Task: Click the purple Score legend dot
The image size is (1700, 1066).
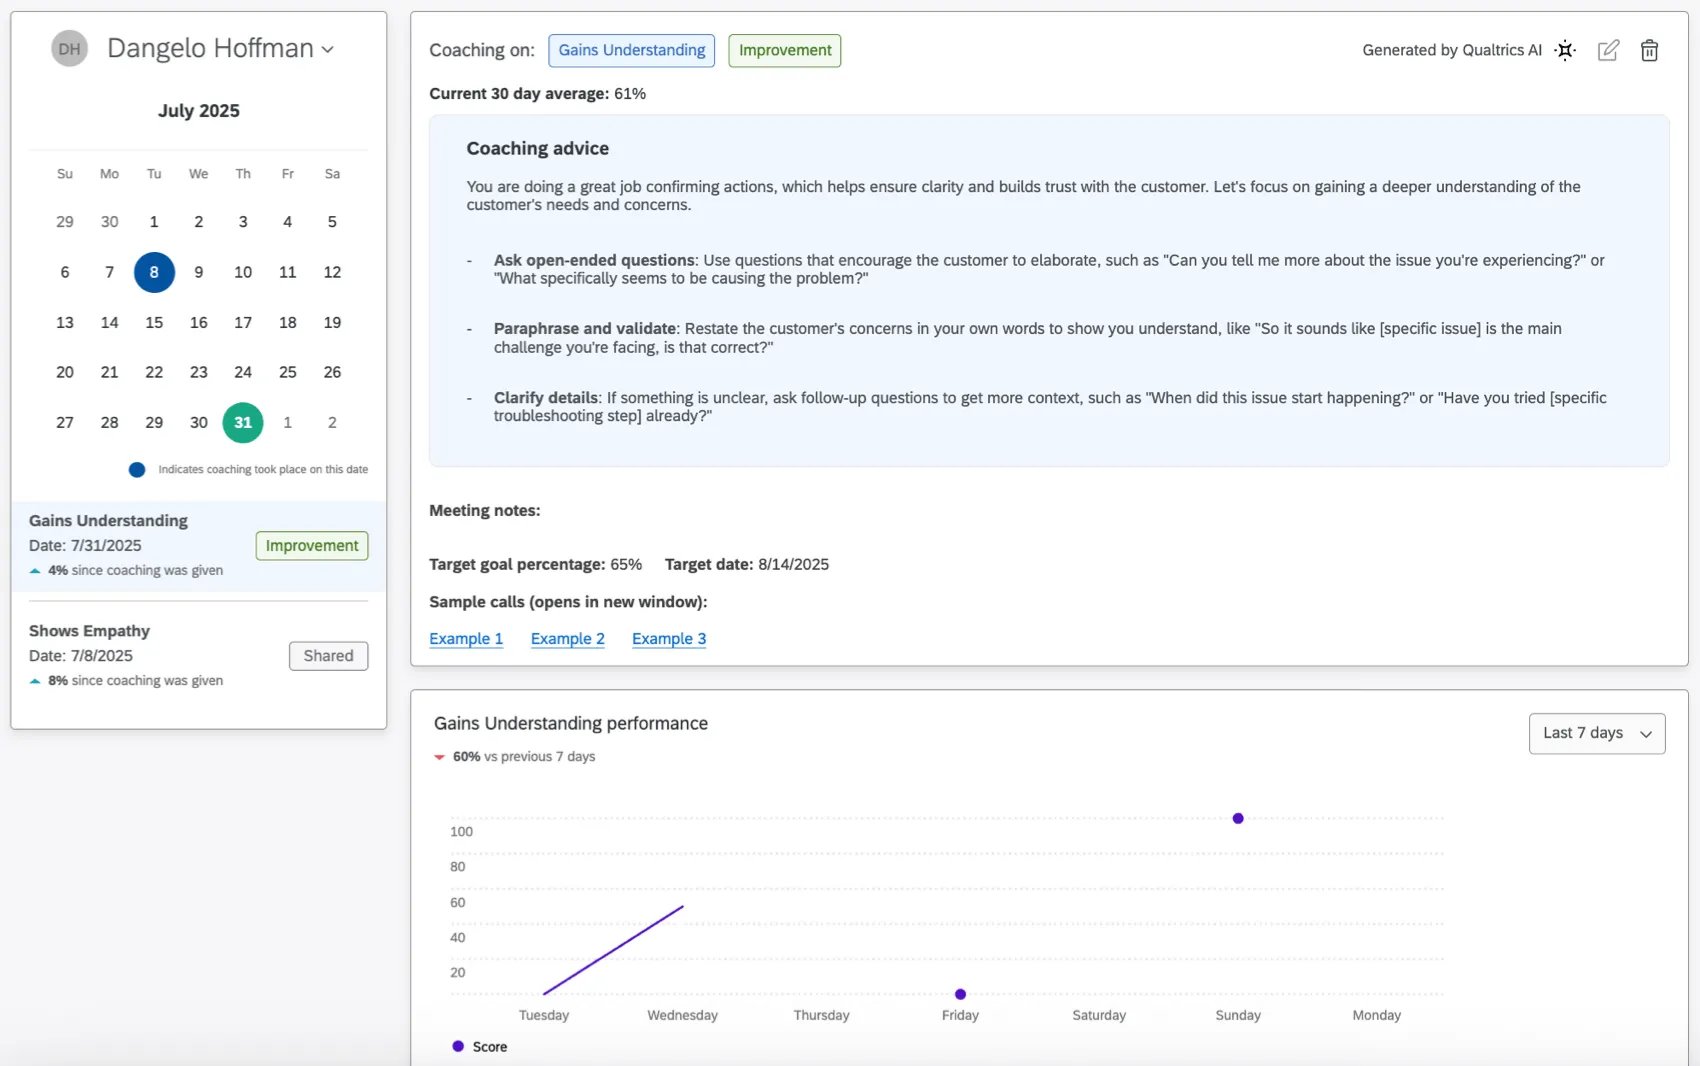Action: click(x=456, y=1046)
